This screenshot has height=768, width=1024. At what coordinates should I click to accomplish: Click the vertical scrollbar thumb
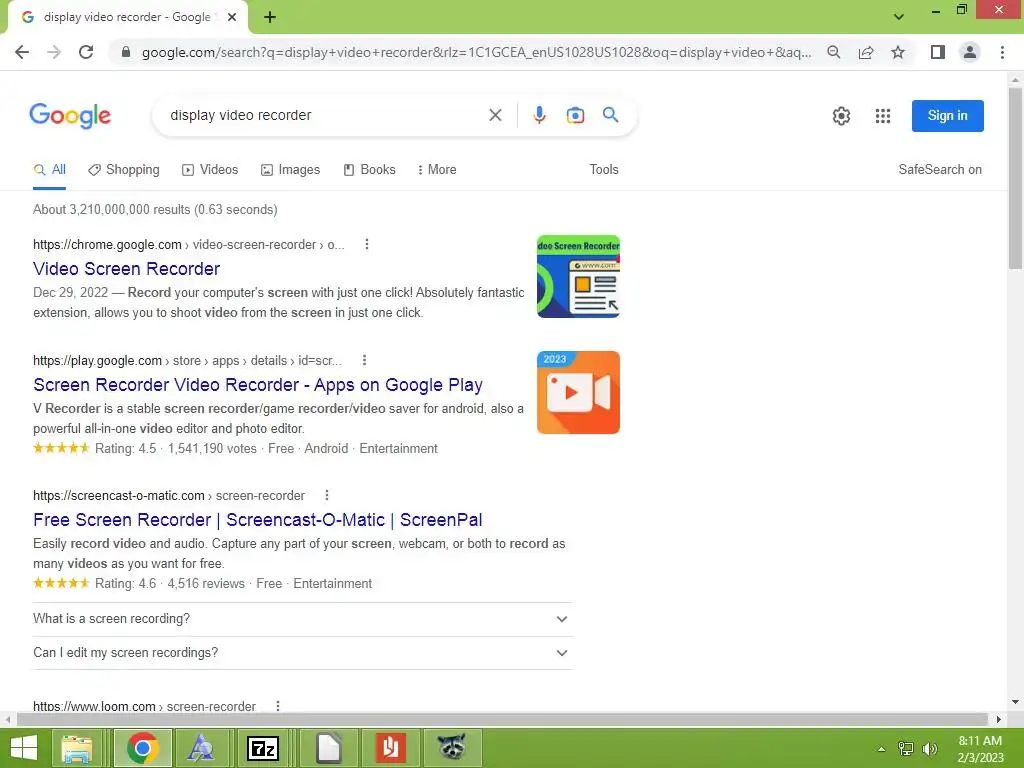pos(1015,178)
